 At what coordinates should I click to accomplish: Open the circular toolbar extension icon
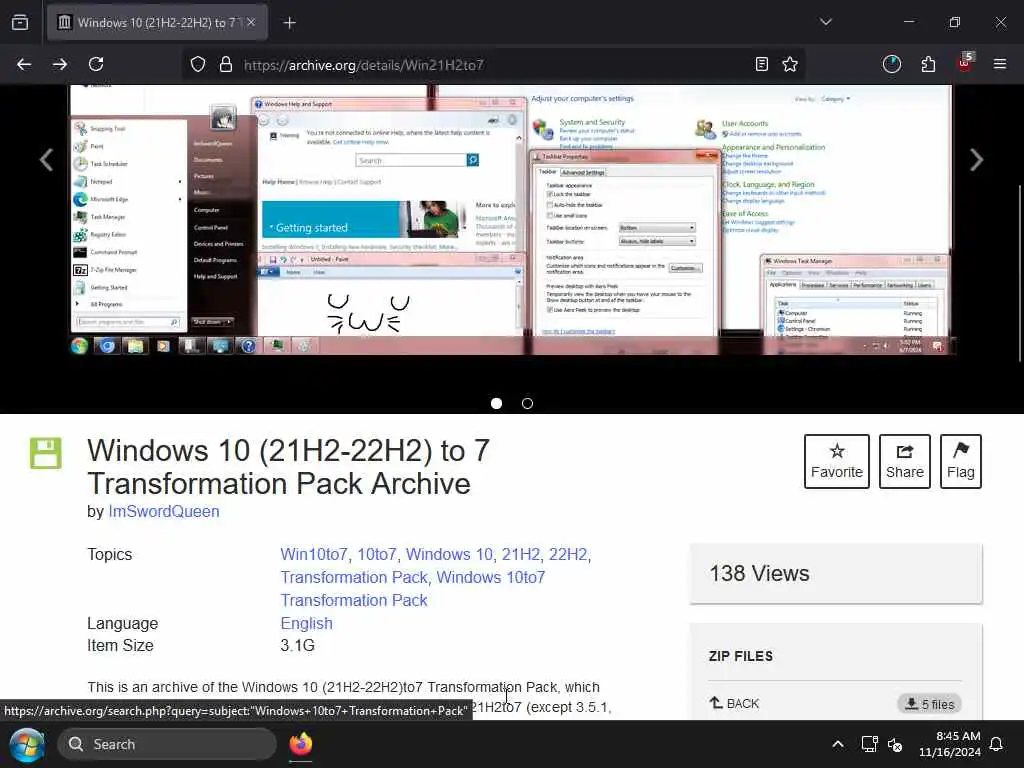pyautogui.click(x=891, y=64)
